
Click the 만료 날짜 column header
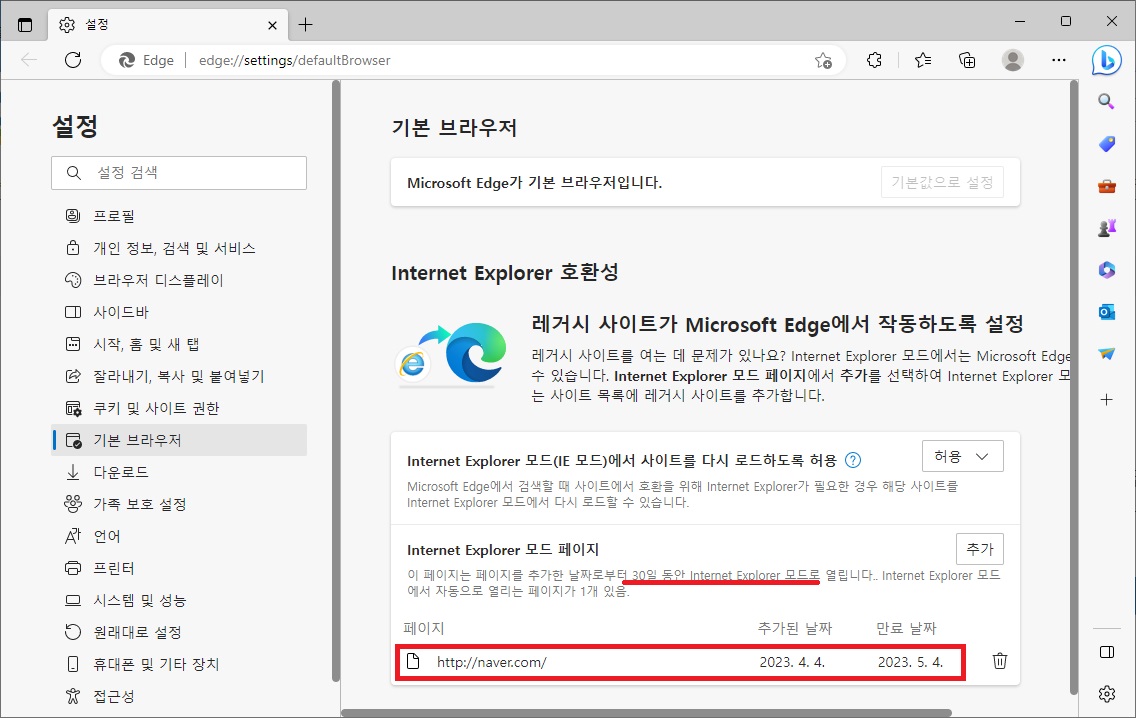click(906, 628)
